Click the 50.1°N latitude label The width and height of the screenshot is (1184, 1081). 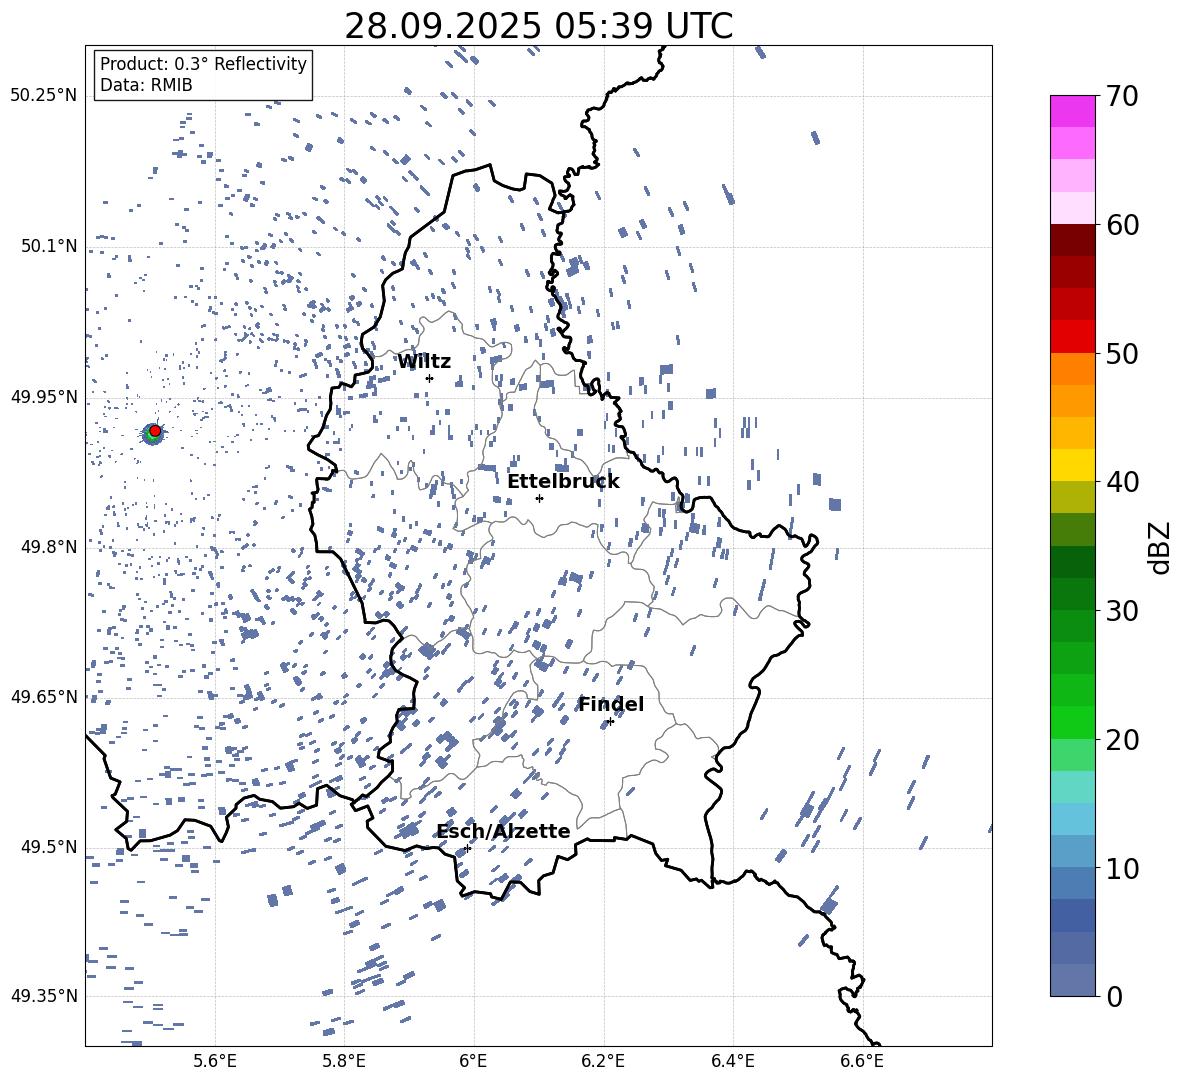point(48,246)
